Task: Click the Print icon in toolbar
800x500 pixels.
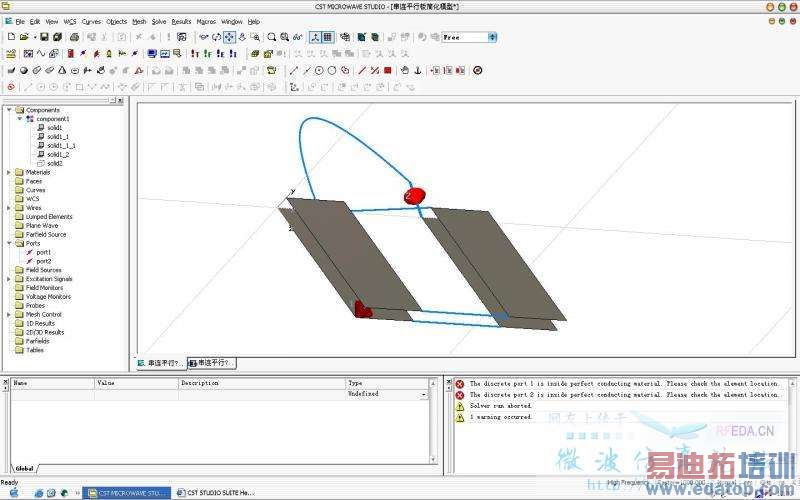Action: tap(74, 37)
